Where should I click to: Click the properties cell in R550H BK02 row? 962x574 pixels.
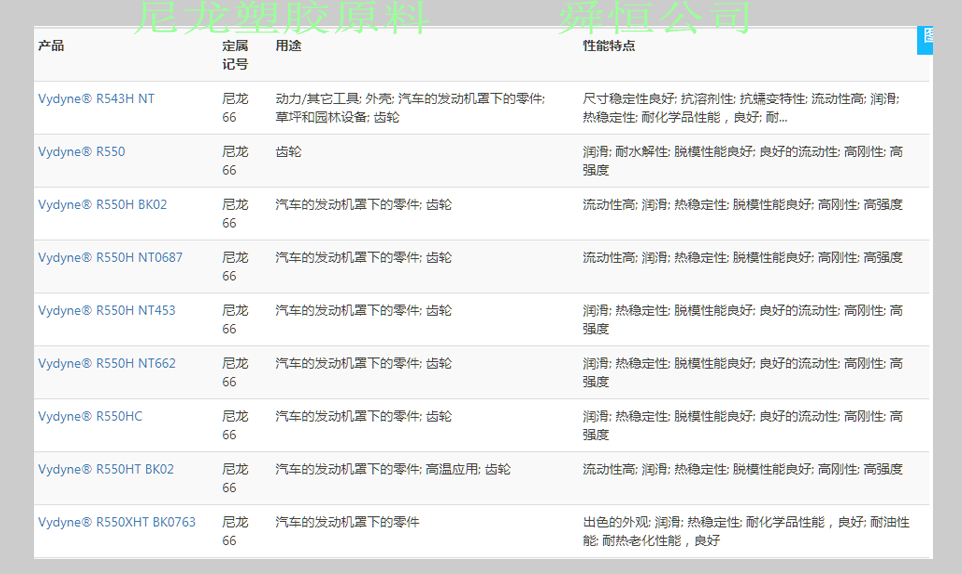(x=743, y=204)
